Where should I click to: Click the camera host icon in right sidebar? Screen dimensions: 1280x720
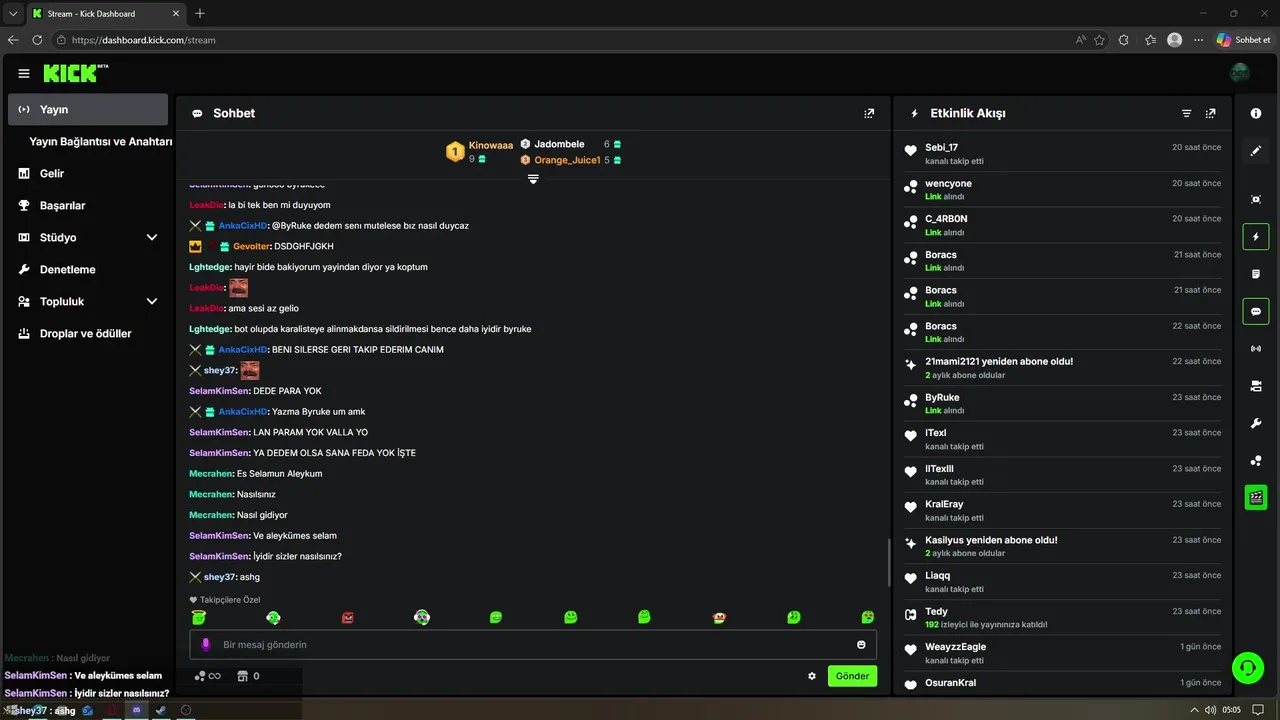coord(1256,386)
